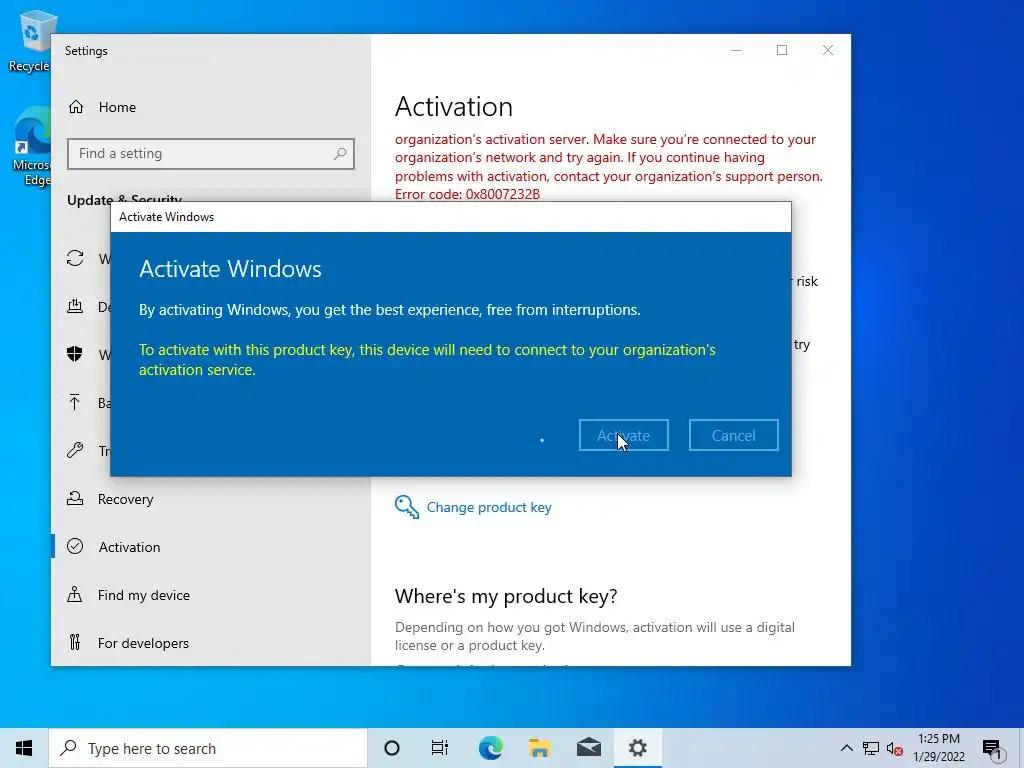Click the For developers tools icon
1024x768 pixels.
coord(75,643)
